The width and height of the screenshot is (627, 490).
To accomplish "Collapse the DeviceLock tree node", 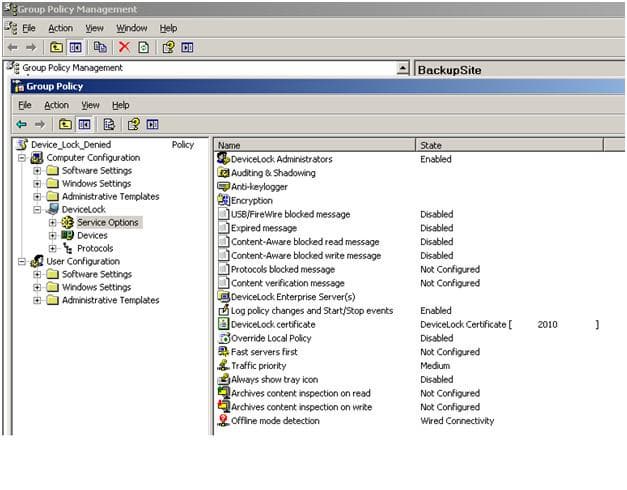I will (37, 210).
